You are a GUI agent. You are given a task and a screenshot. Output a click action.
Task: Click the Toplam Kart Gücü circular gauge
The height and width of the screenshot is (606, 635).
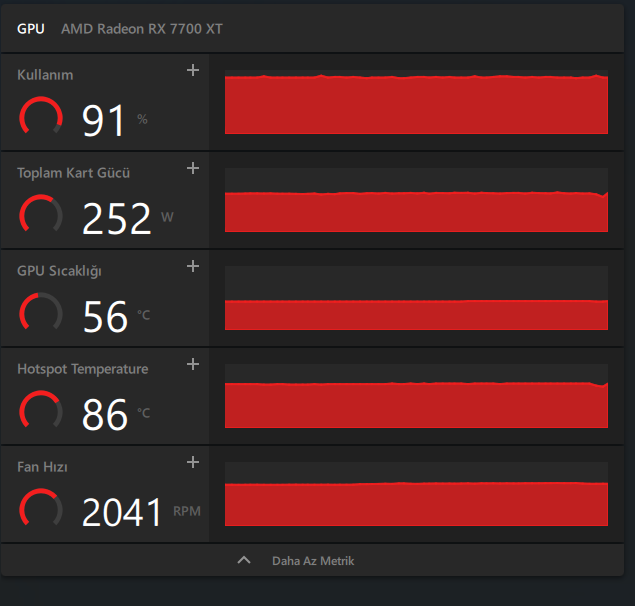41,215
